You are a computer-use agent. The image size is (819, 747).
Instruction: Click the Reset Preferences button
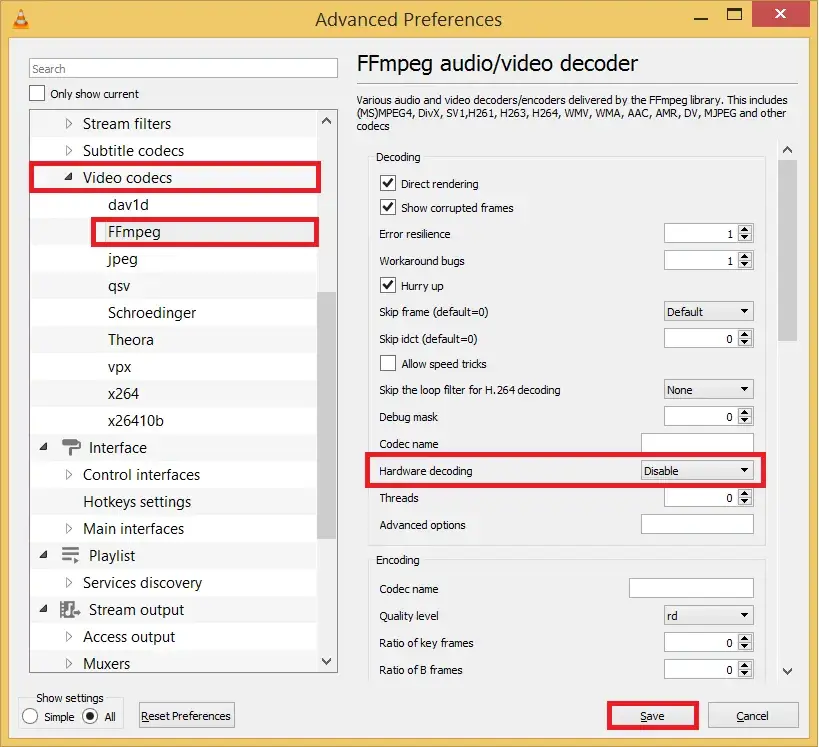(x=186, y=716)
